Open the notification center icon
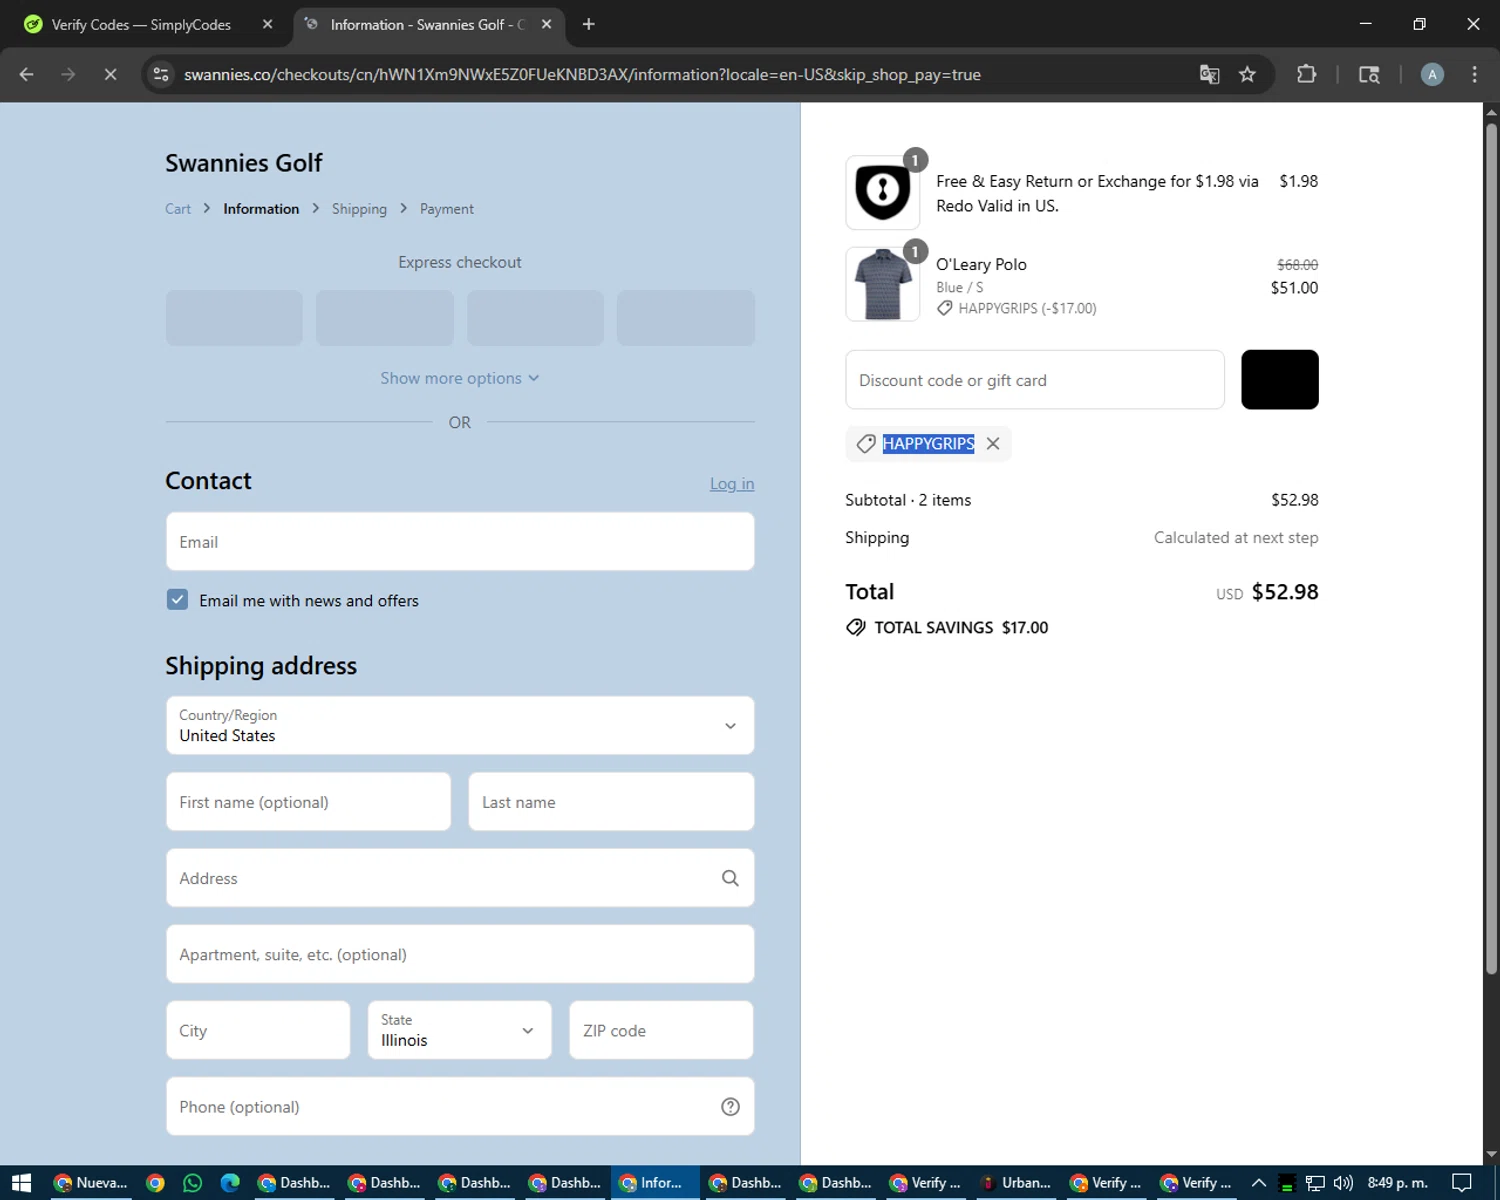The width and height of the screenshot is (1500, 1200). (1462, 1183)
